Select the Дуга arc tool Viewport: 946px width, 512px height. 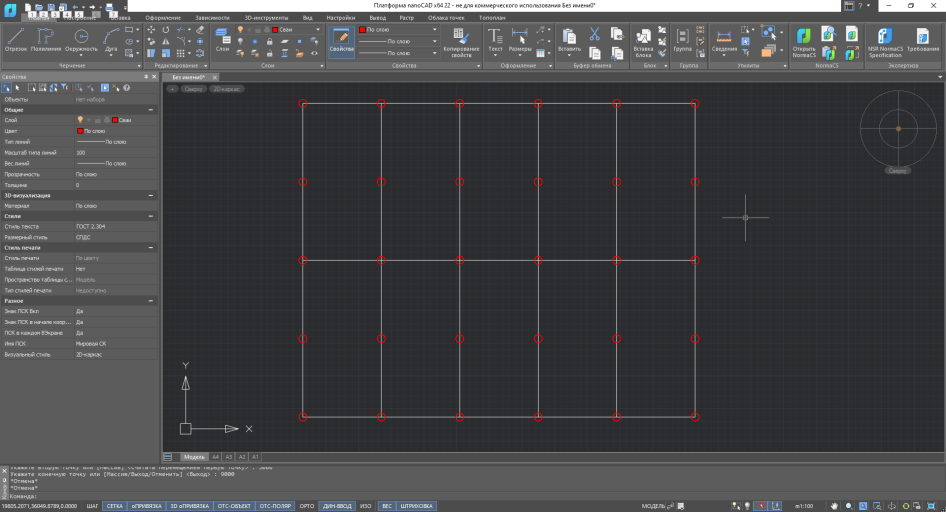(111, 41)
